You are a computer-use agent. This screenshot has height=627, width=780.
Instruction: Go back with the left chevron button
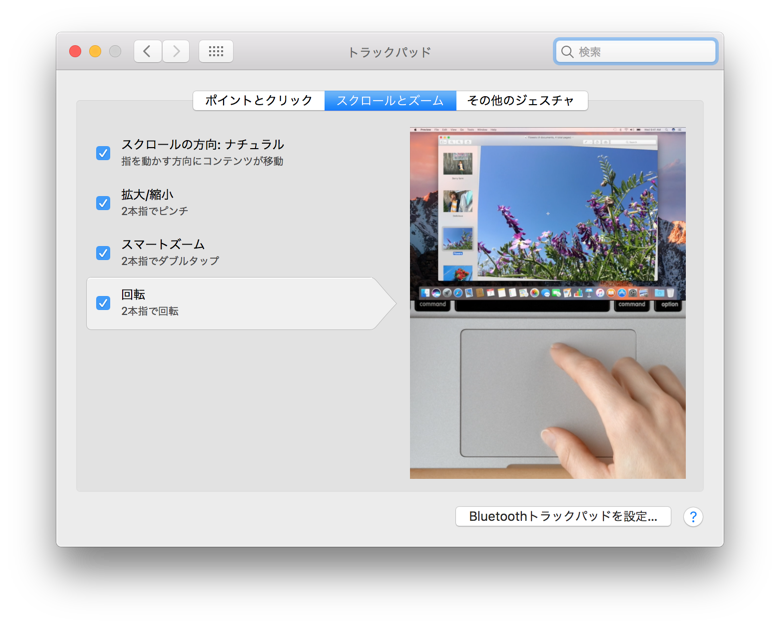click(x=147, y=51)
